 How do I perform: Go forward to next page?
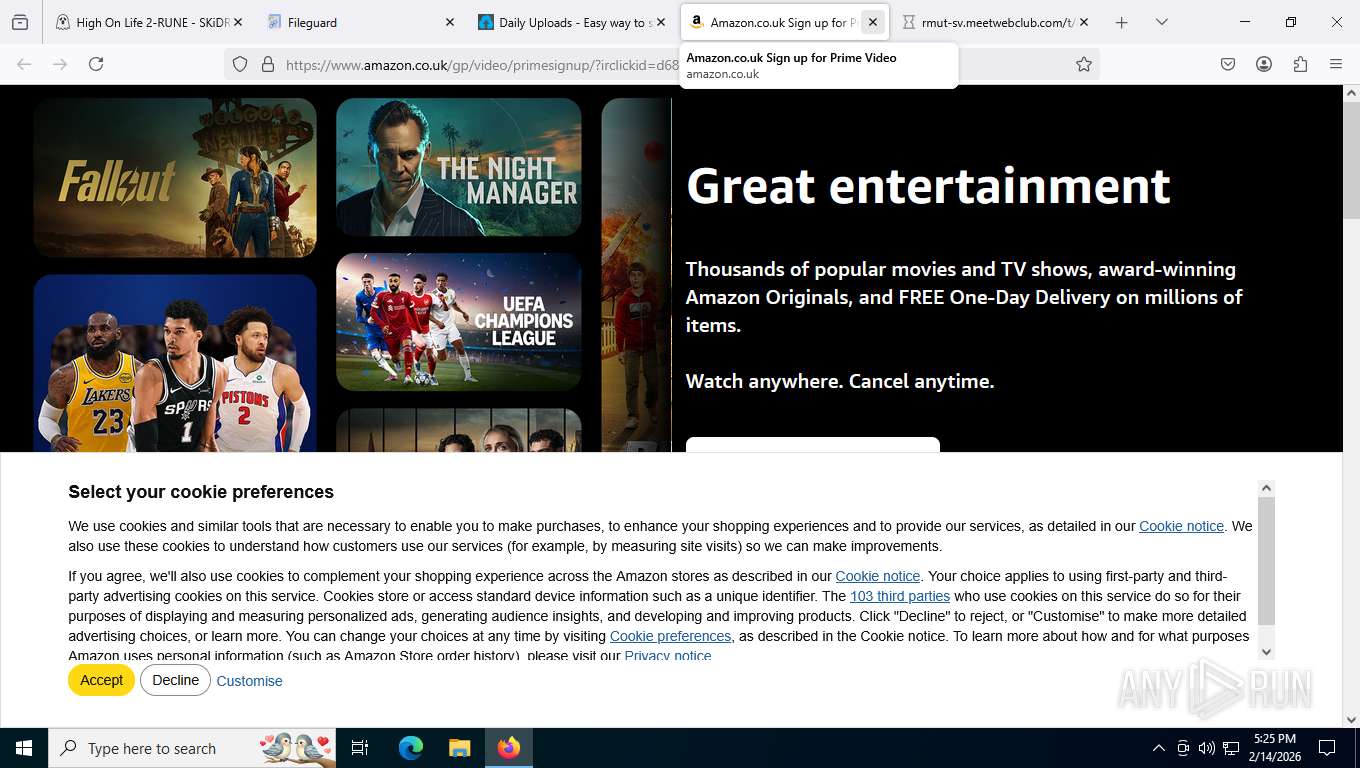[x=60, y=64]
